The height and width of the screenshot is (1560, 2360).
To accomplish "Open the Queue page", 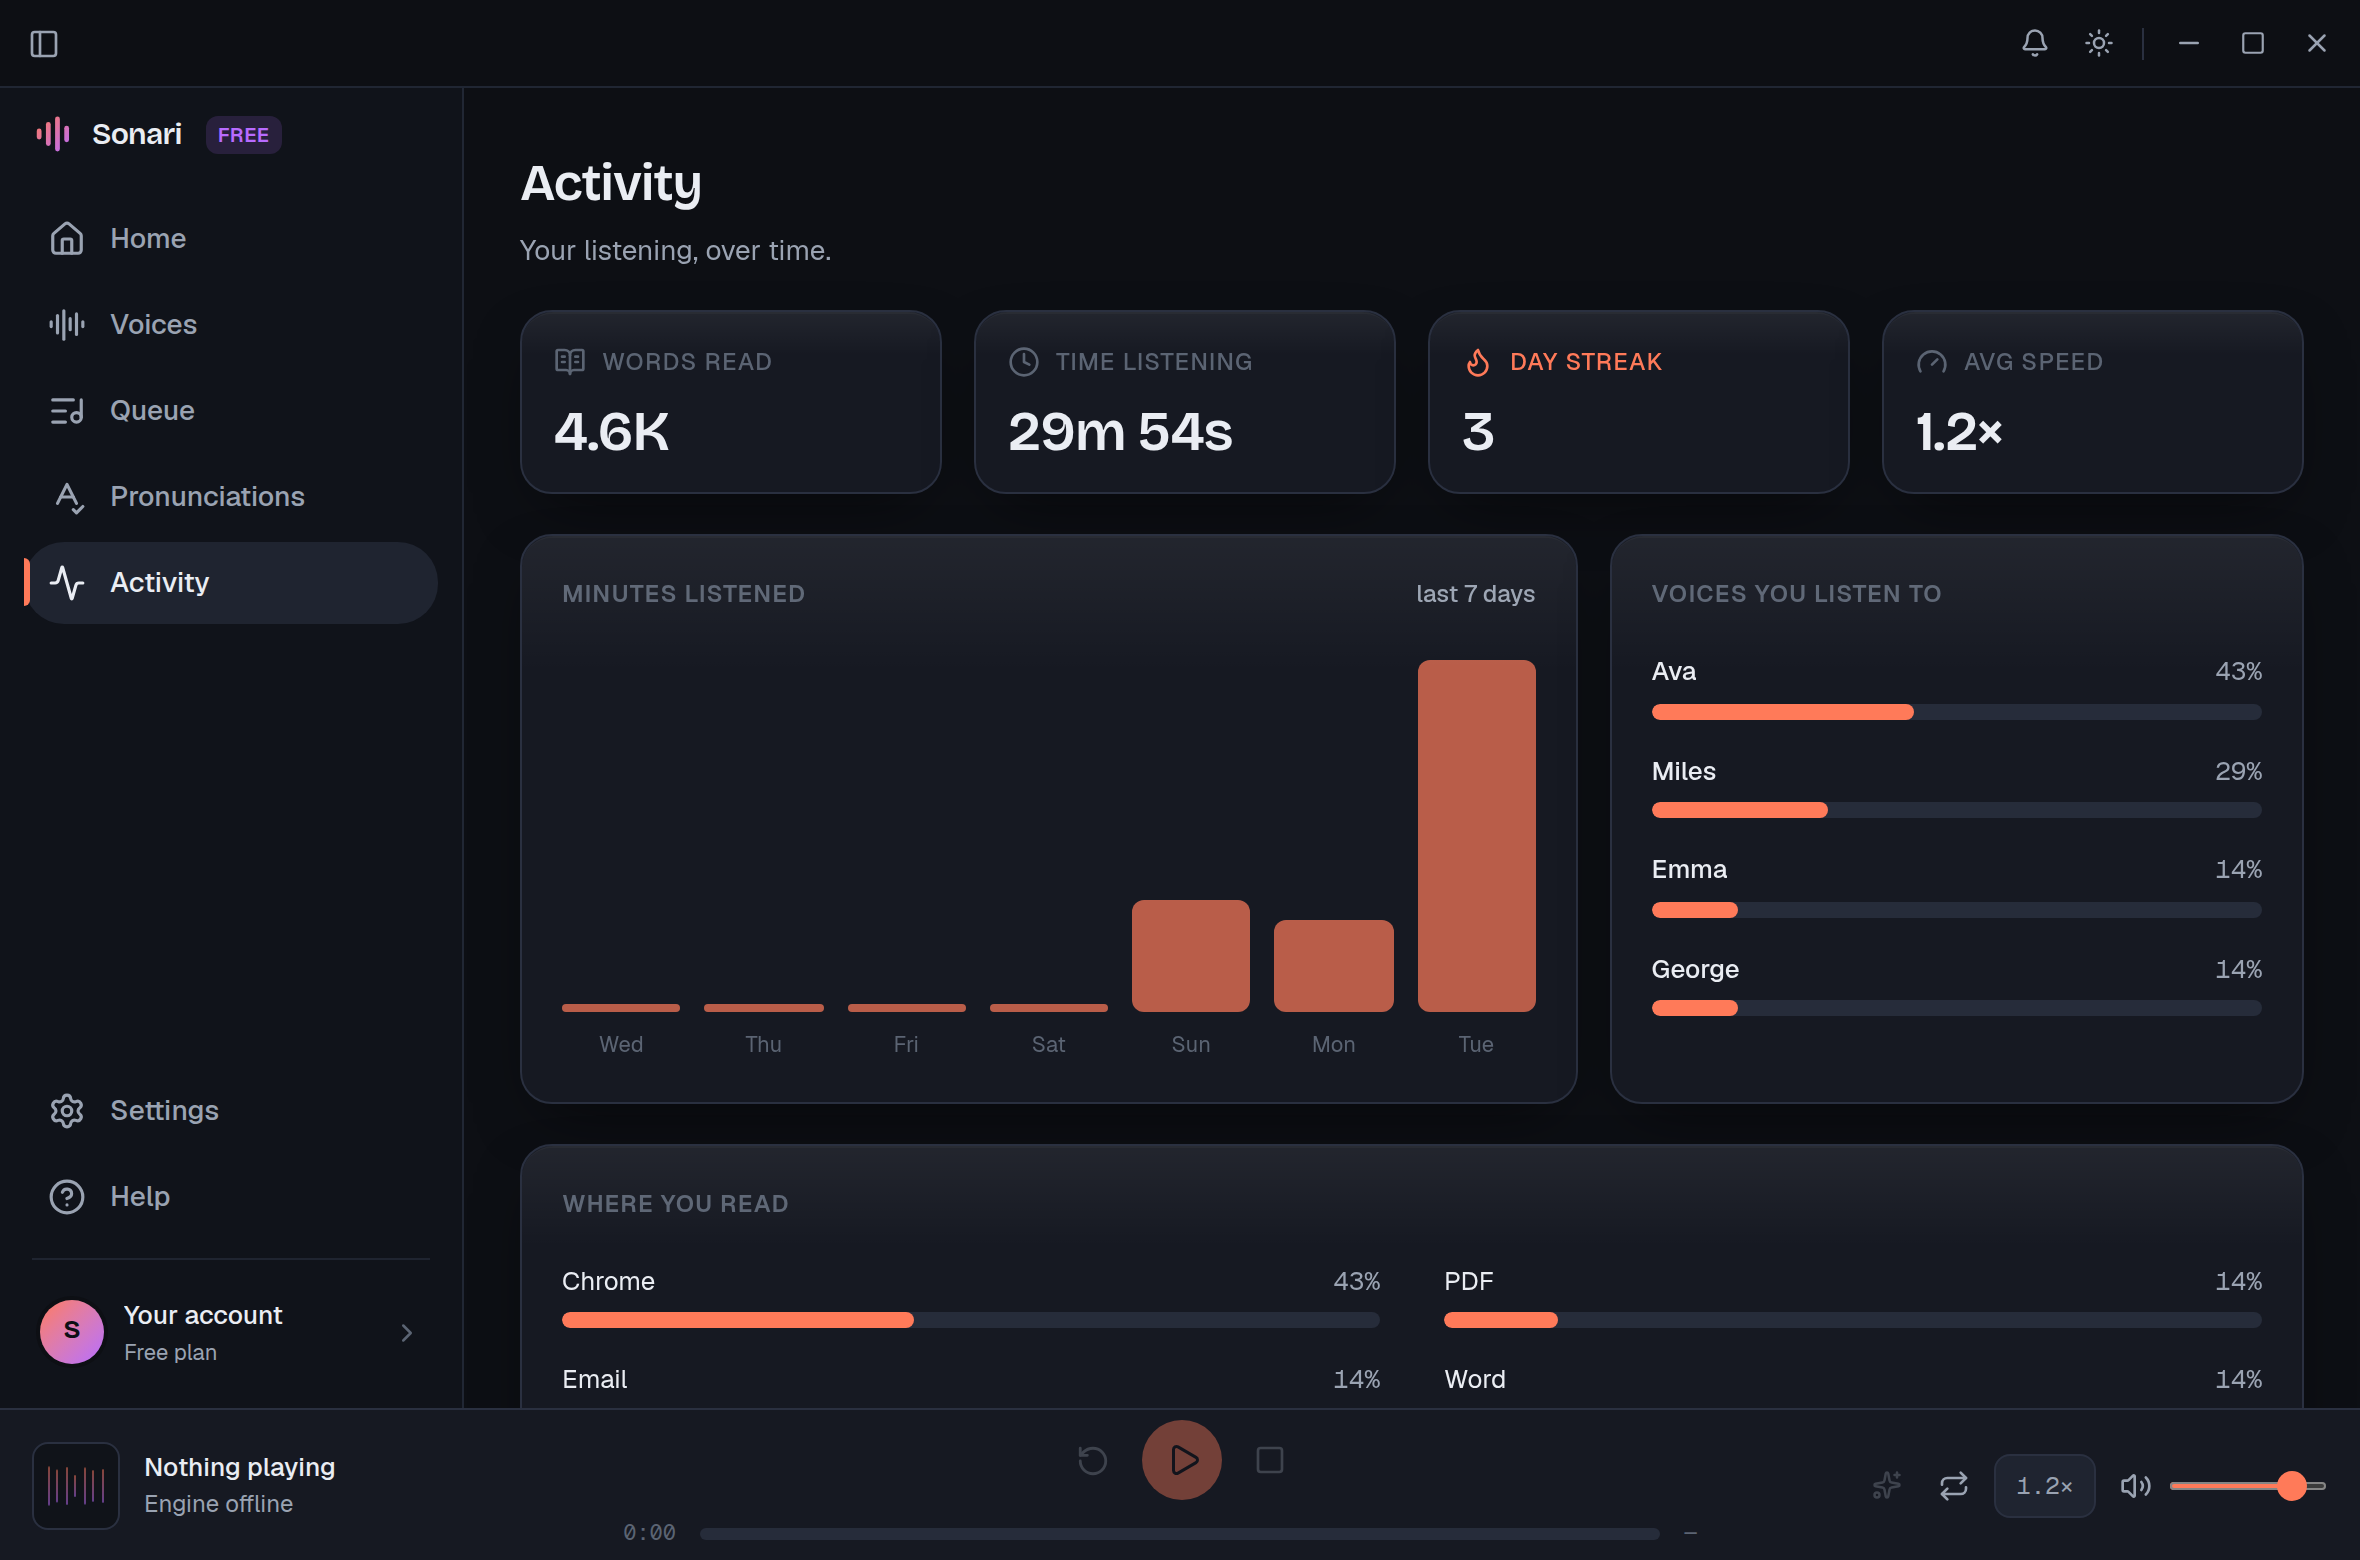I will [231, 410].
